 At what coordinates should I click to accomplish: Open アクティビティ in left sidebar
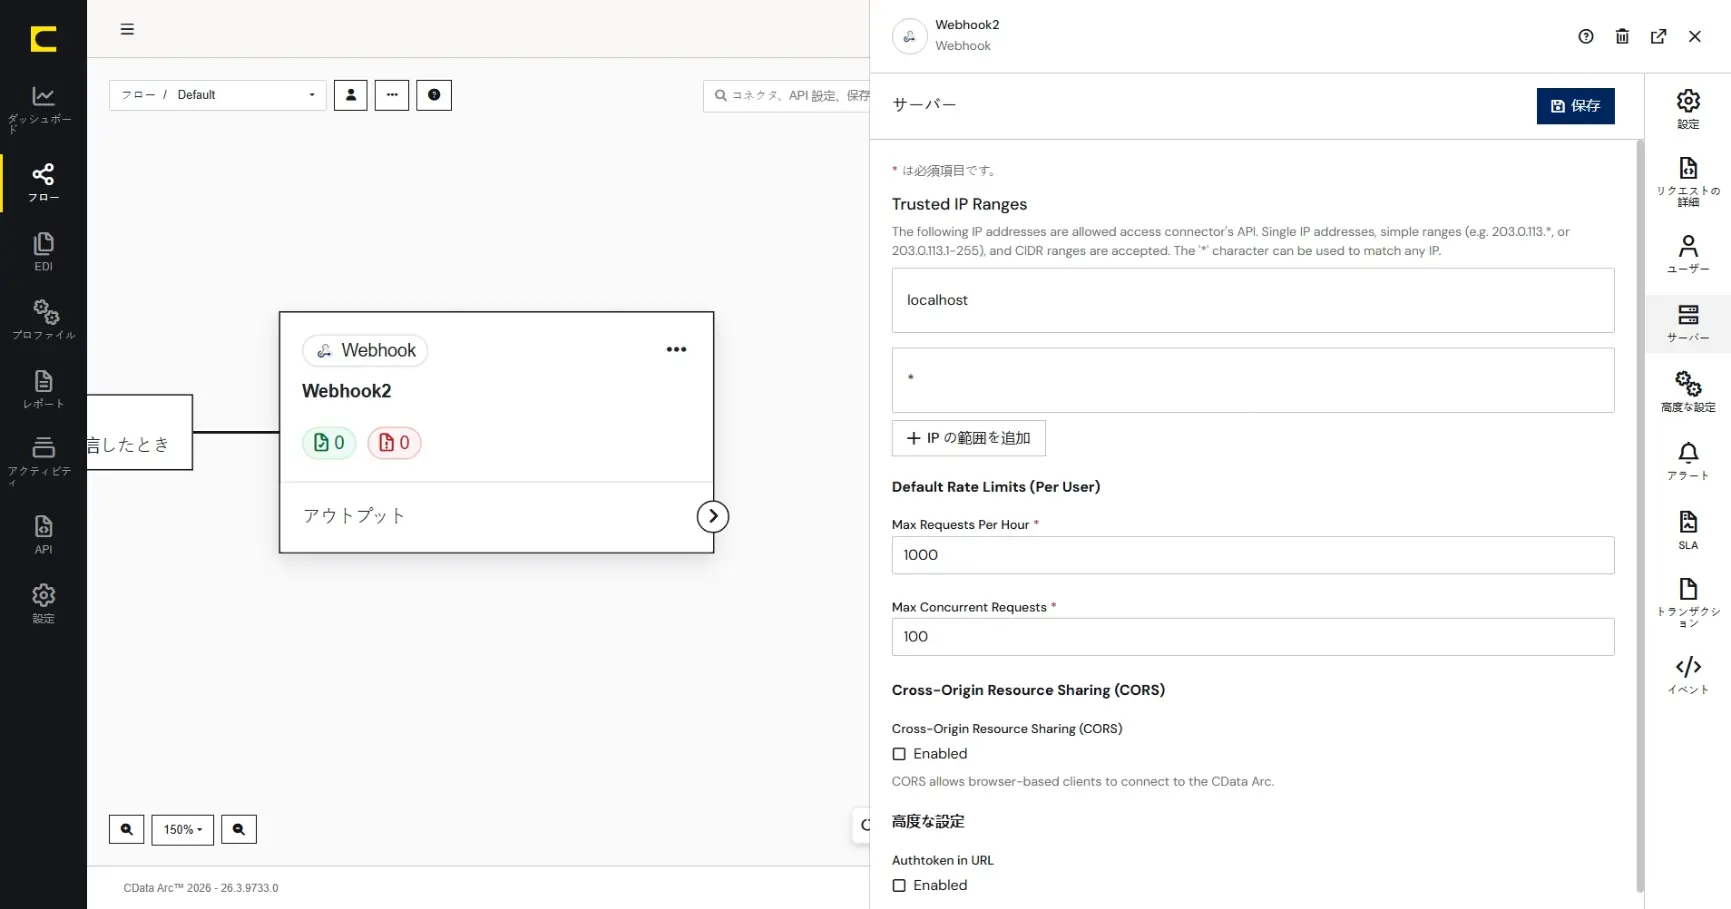click(43, 460)
